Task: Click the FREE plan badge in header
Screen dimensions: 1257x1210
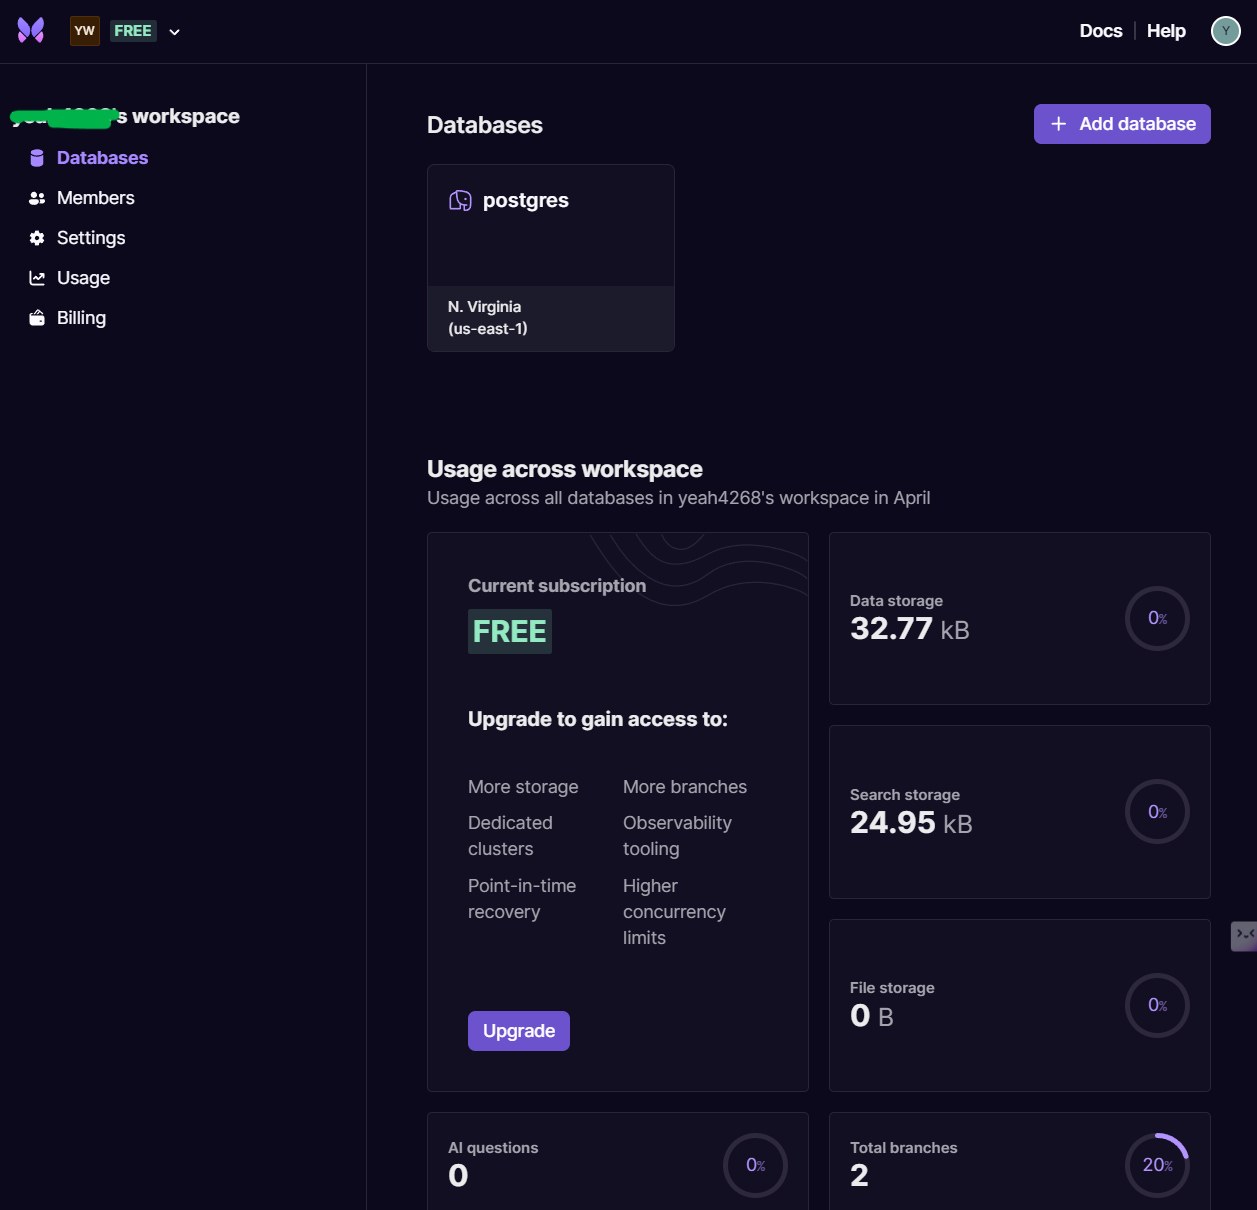Action: 133,31
